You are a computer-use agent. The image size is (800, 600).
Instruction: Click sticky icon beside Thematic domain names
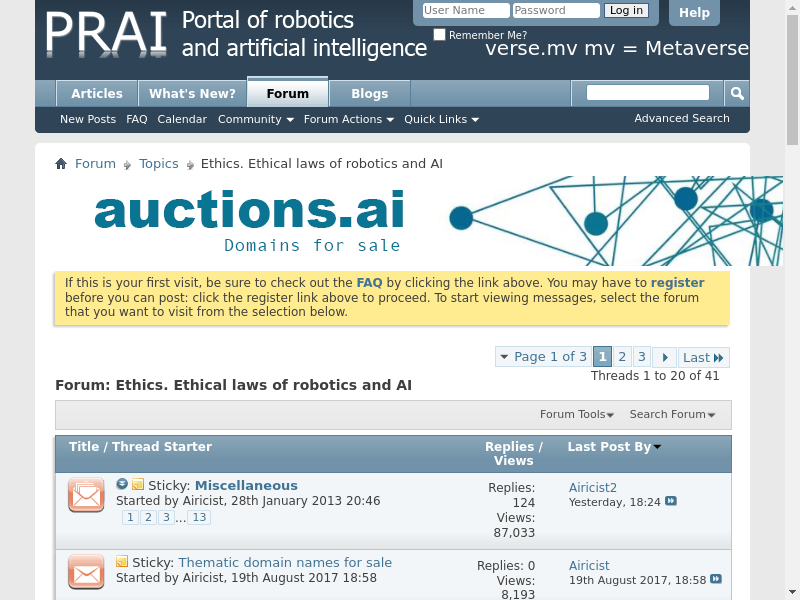pyautogui.click(x=122, y=561)
